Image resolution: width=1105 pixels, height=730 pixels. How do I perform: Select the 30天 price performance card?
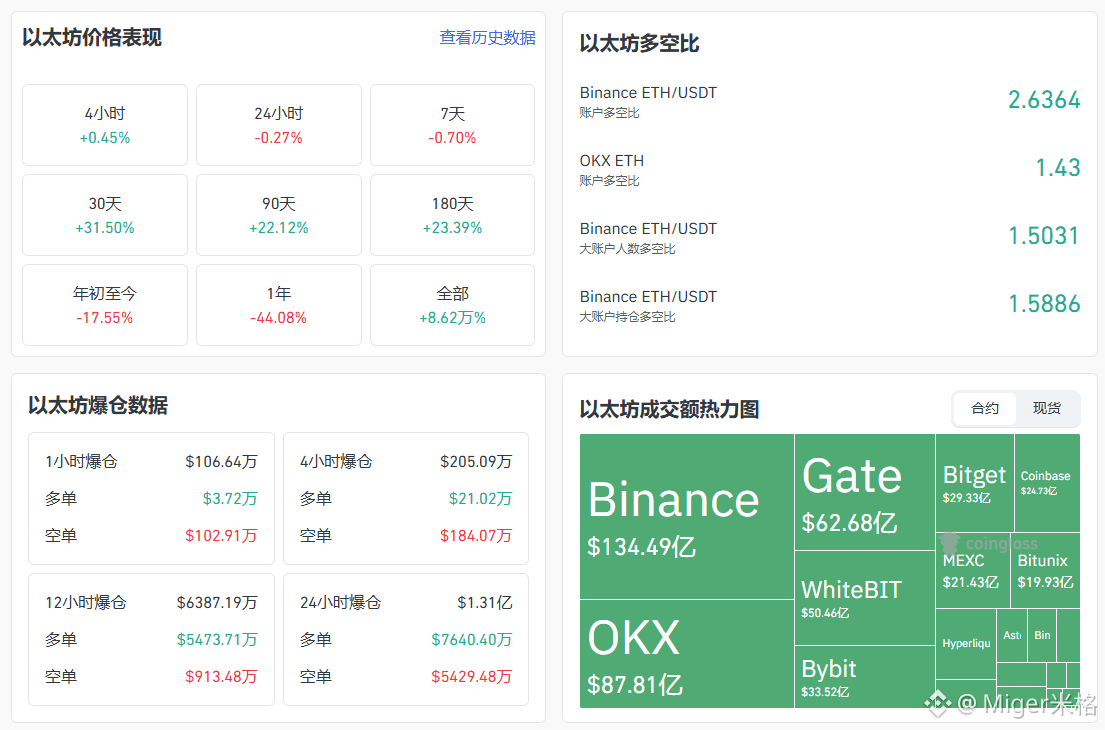[x=105, y=215]
